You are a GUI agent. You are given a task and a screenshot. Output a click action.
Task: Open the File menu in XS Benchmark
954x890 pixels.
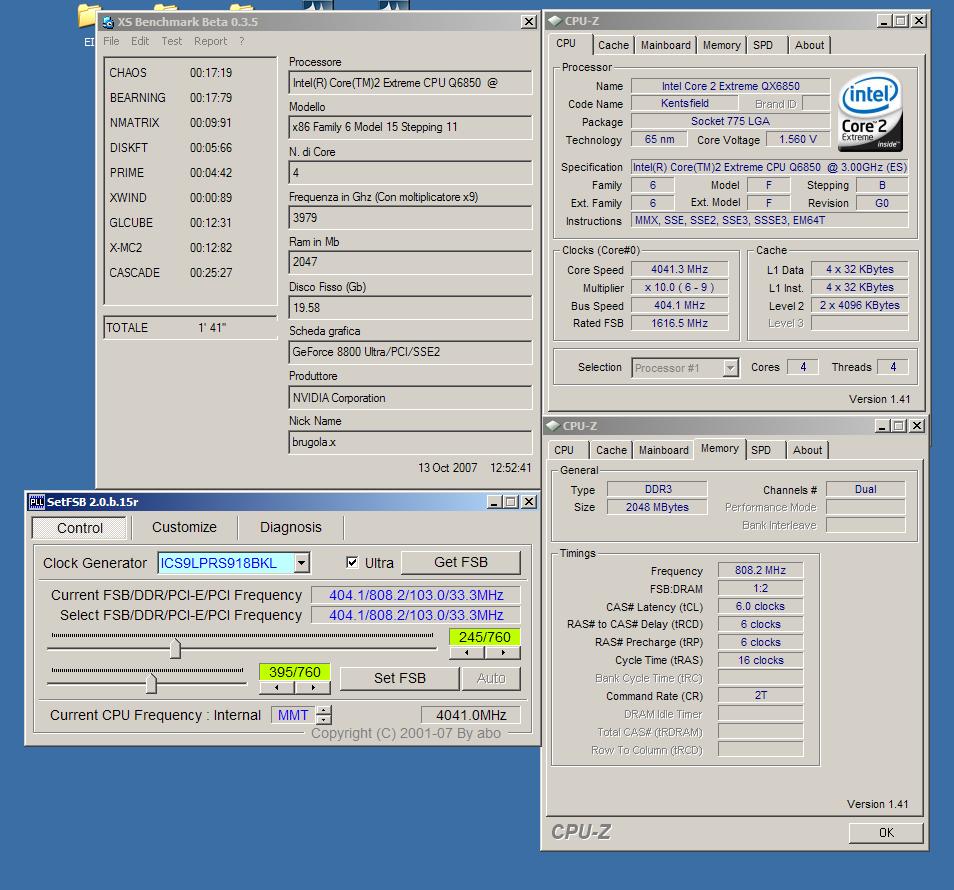(x=111, y=41)
